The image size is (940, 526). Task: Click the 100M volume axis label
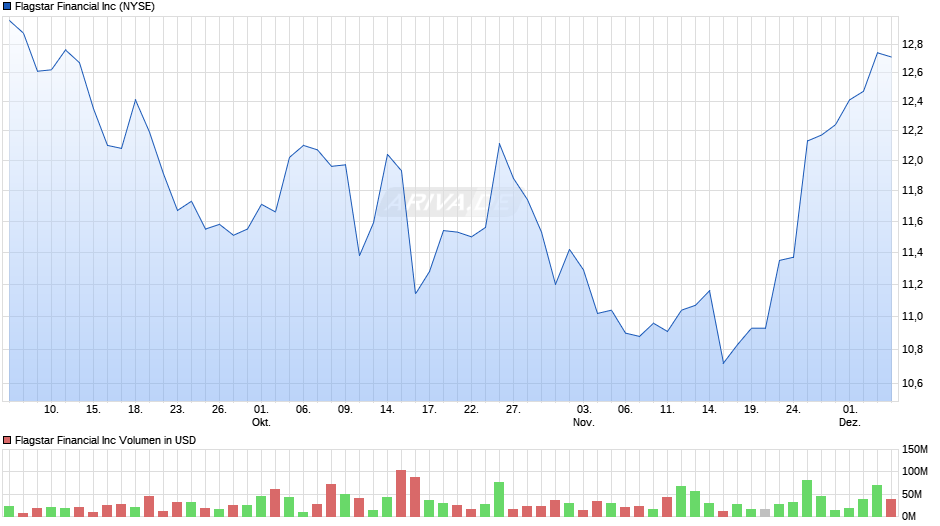click(x=915, y=471)
